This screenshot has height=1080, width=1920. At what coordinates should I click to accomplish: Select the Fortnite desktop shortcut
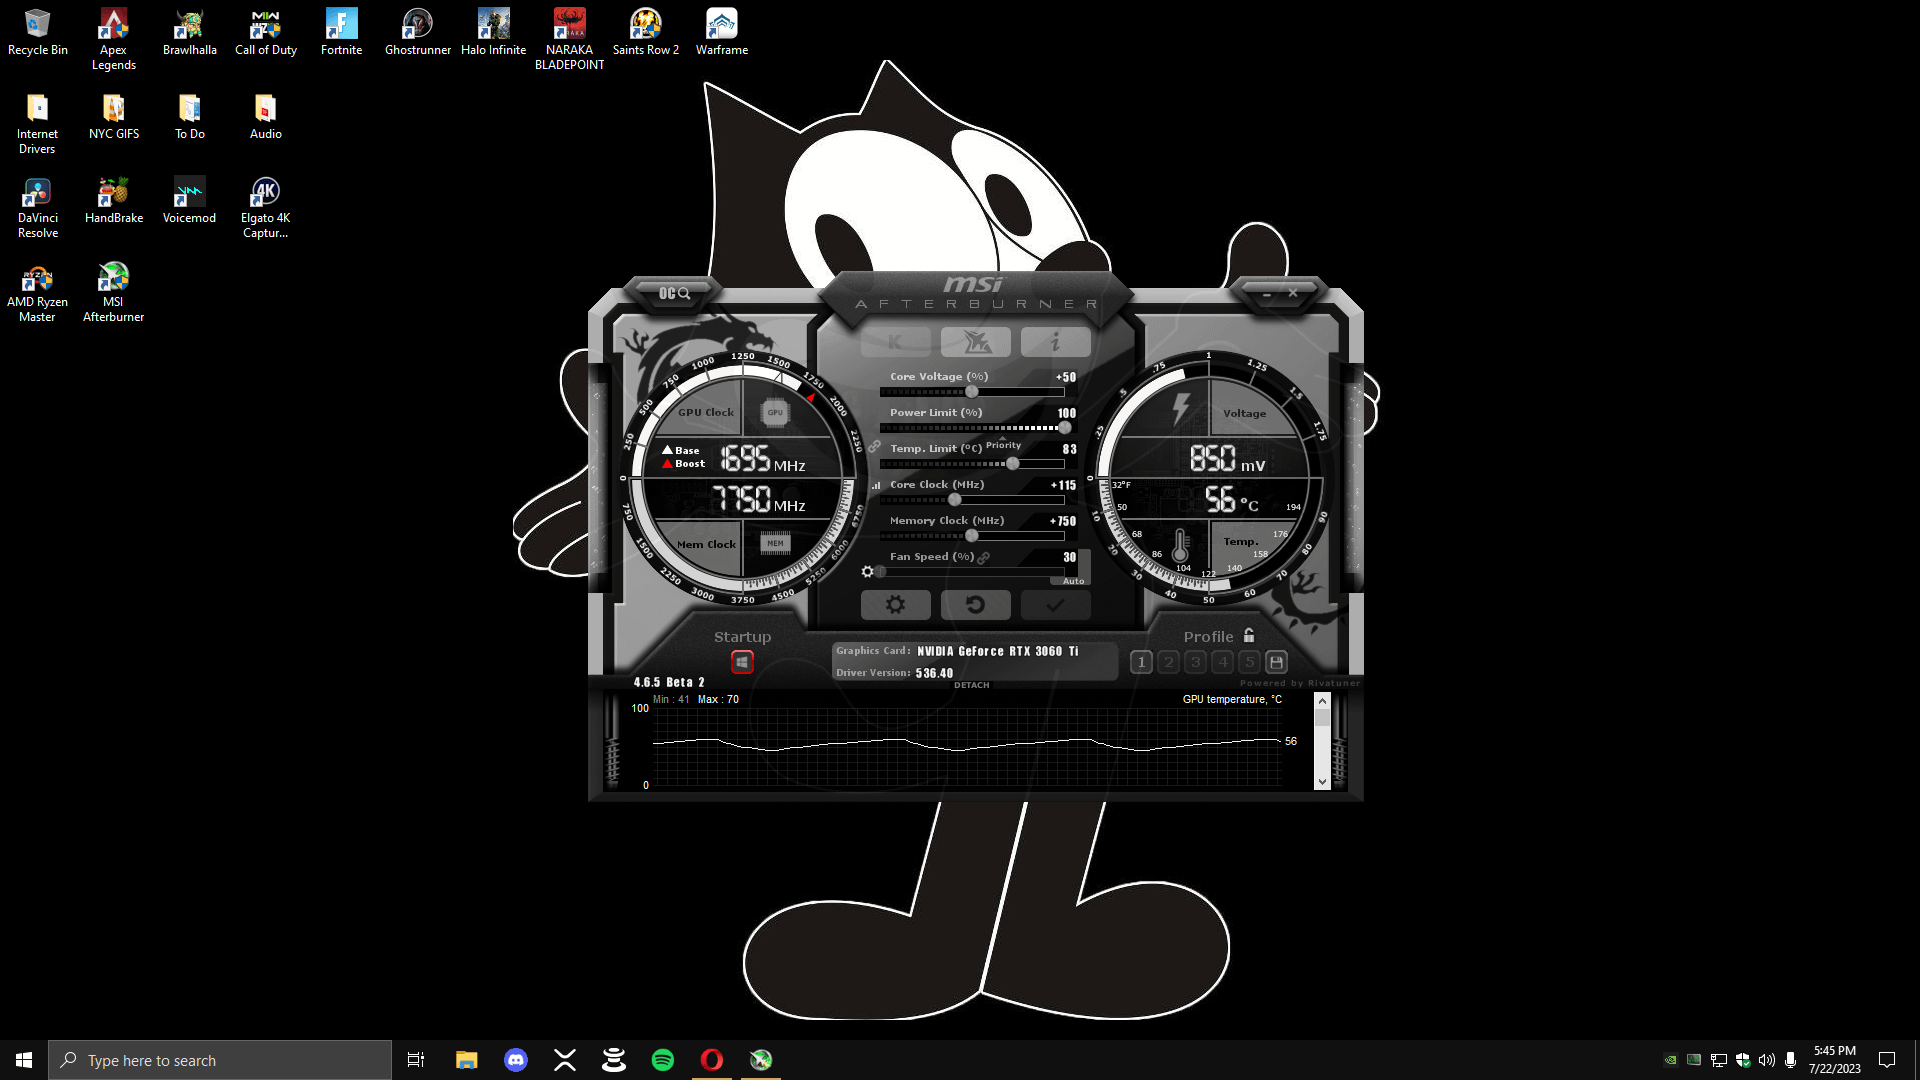[341, 32]
